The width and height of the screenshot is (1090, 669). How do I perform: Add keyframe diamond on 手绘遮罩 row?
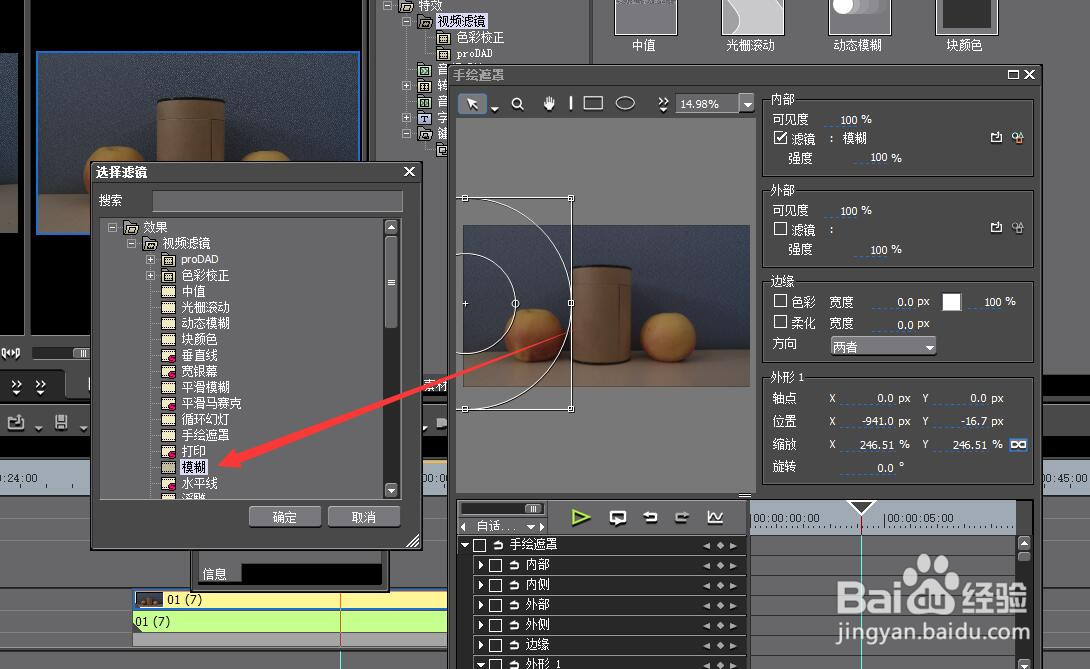pyautogui.click(x=719, y=546)
